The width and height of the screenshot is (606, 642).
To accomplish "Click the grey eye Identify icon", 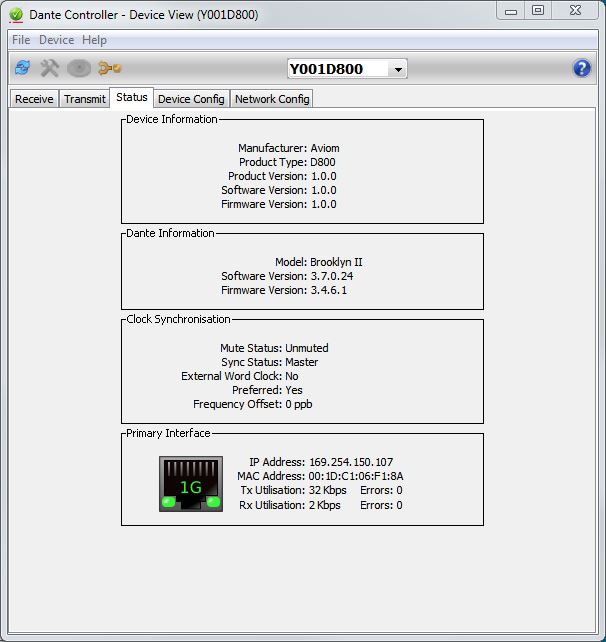I will [79, 69].
